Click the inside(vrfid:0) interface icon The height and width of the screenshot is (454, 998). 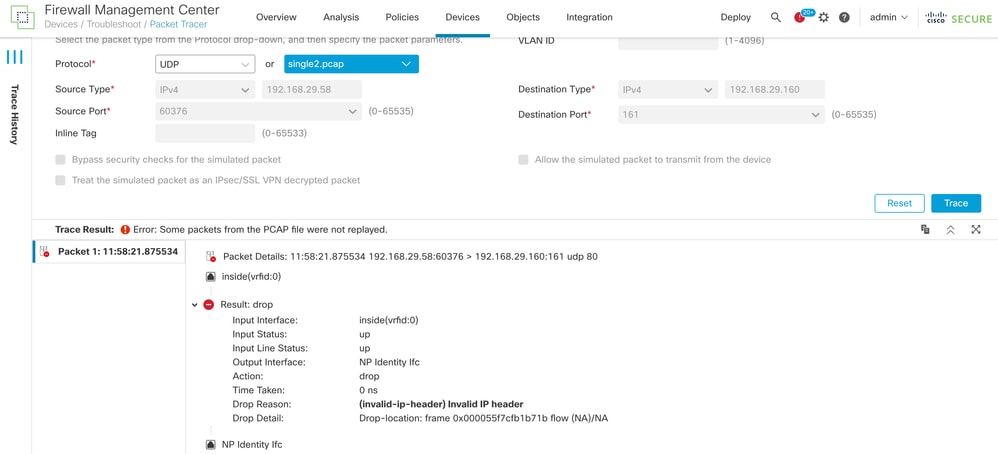[211, 276]
